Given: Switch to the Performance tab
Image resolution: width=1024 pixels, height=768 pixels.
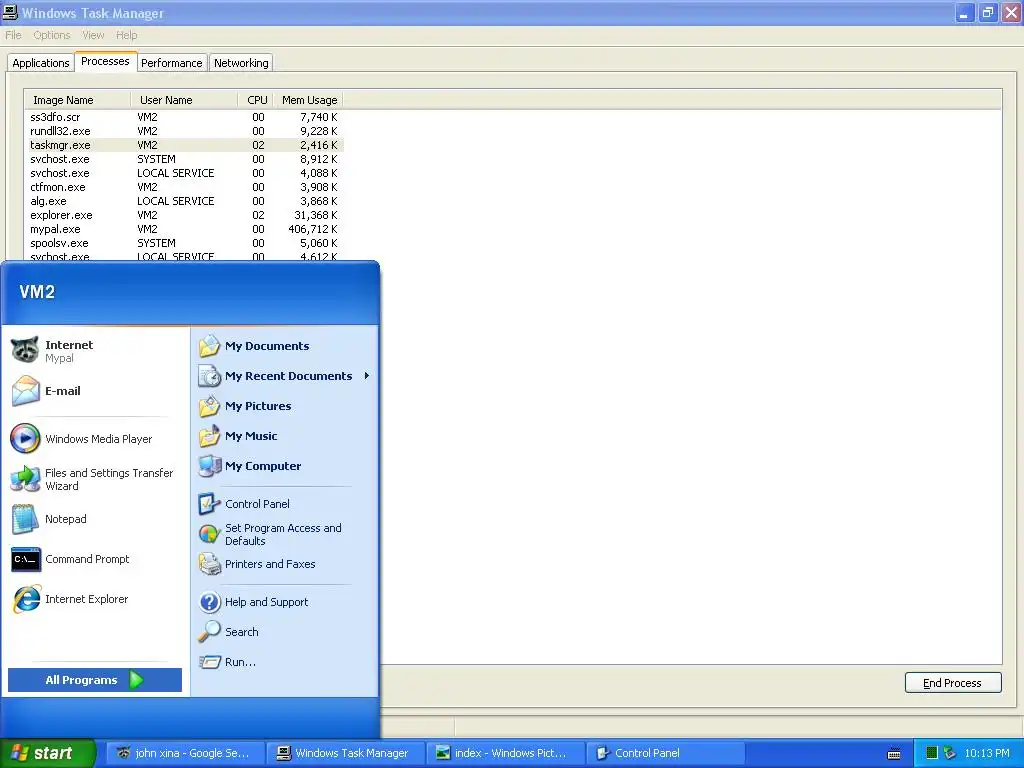Looking at the screenshot, I should click(172, 63).
